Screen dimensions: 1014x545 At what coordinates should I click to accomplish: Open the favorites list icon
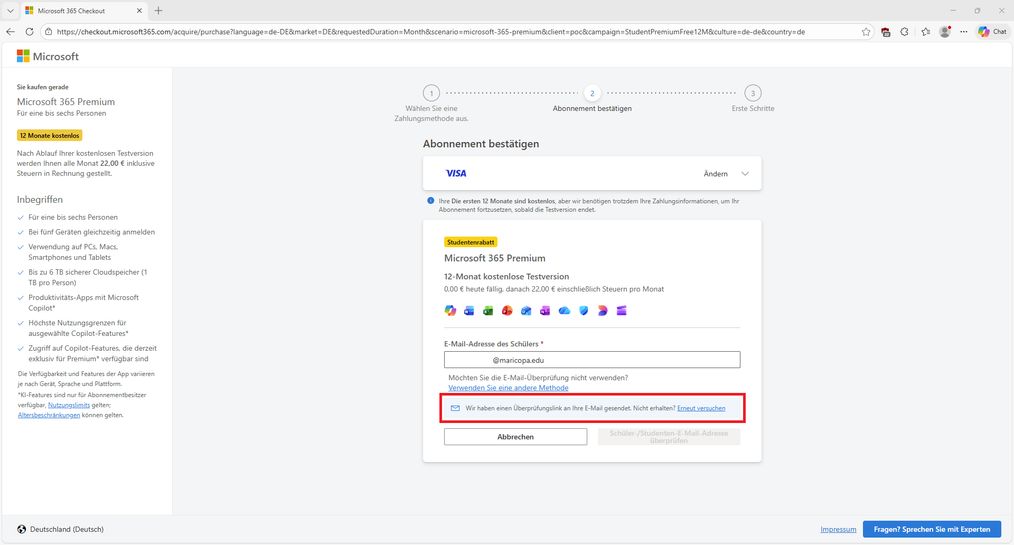[x=925, y=32]
